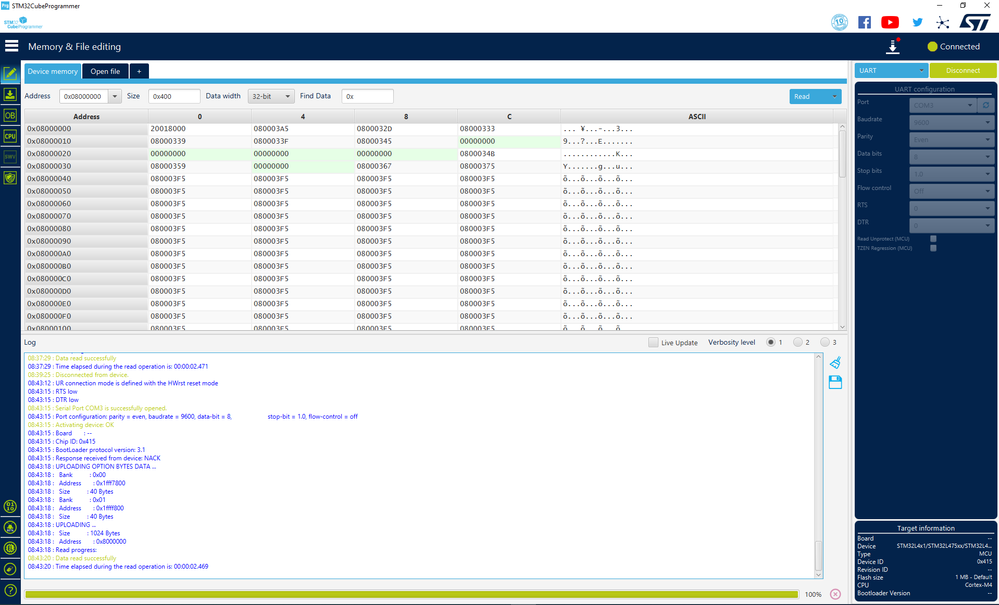Viewport: 999px width, 605px height.
Task: Open Erasing & Programming download sidebar icon
Action: click(10, 95)
